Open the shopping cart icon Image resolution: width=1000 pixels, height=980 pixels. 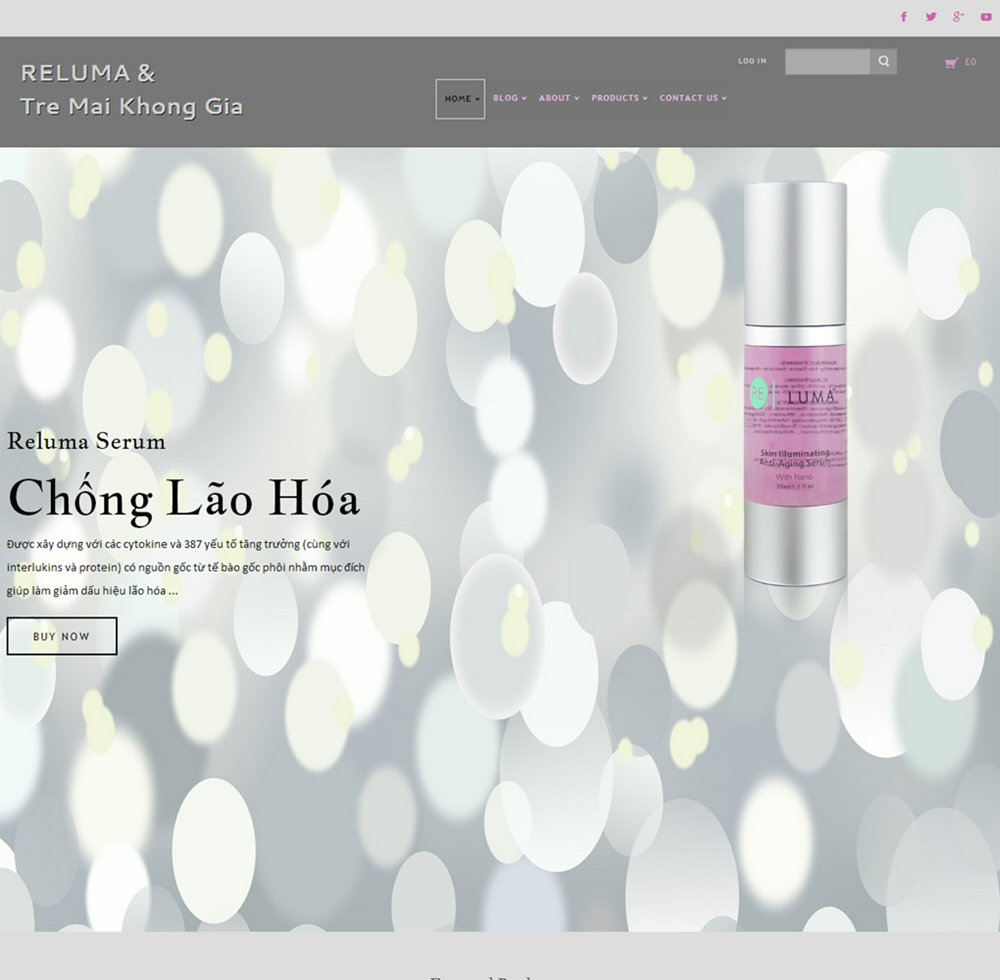951,62
